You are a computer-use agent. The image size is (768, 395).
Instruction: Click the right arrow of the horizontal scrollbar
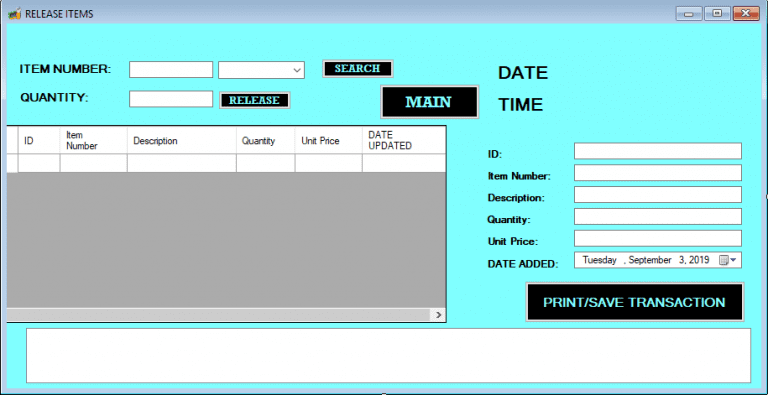[x=438, y=315]
